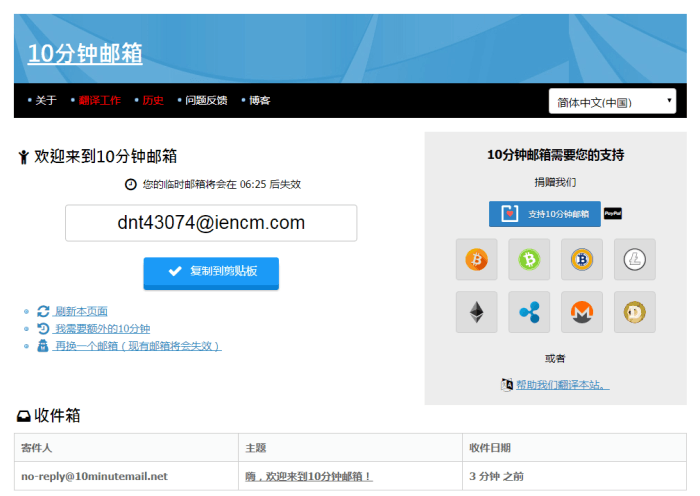Click the 支持10分钟邮箱 donate button
The image size is (700, 496).
point(545,214)
